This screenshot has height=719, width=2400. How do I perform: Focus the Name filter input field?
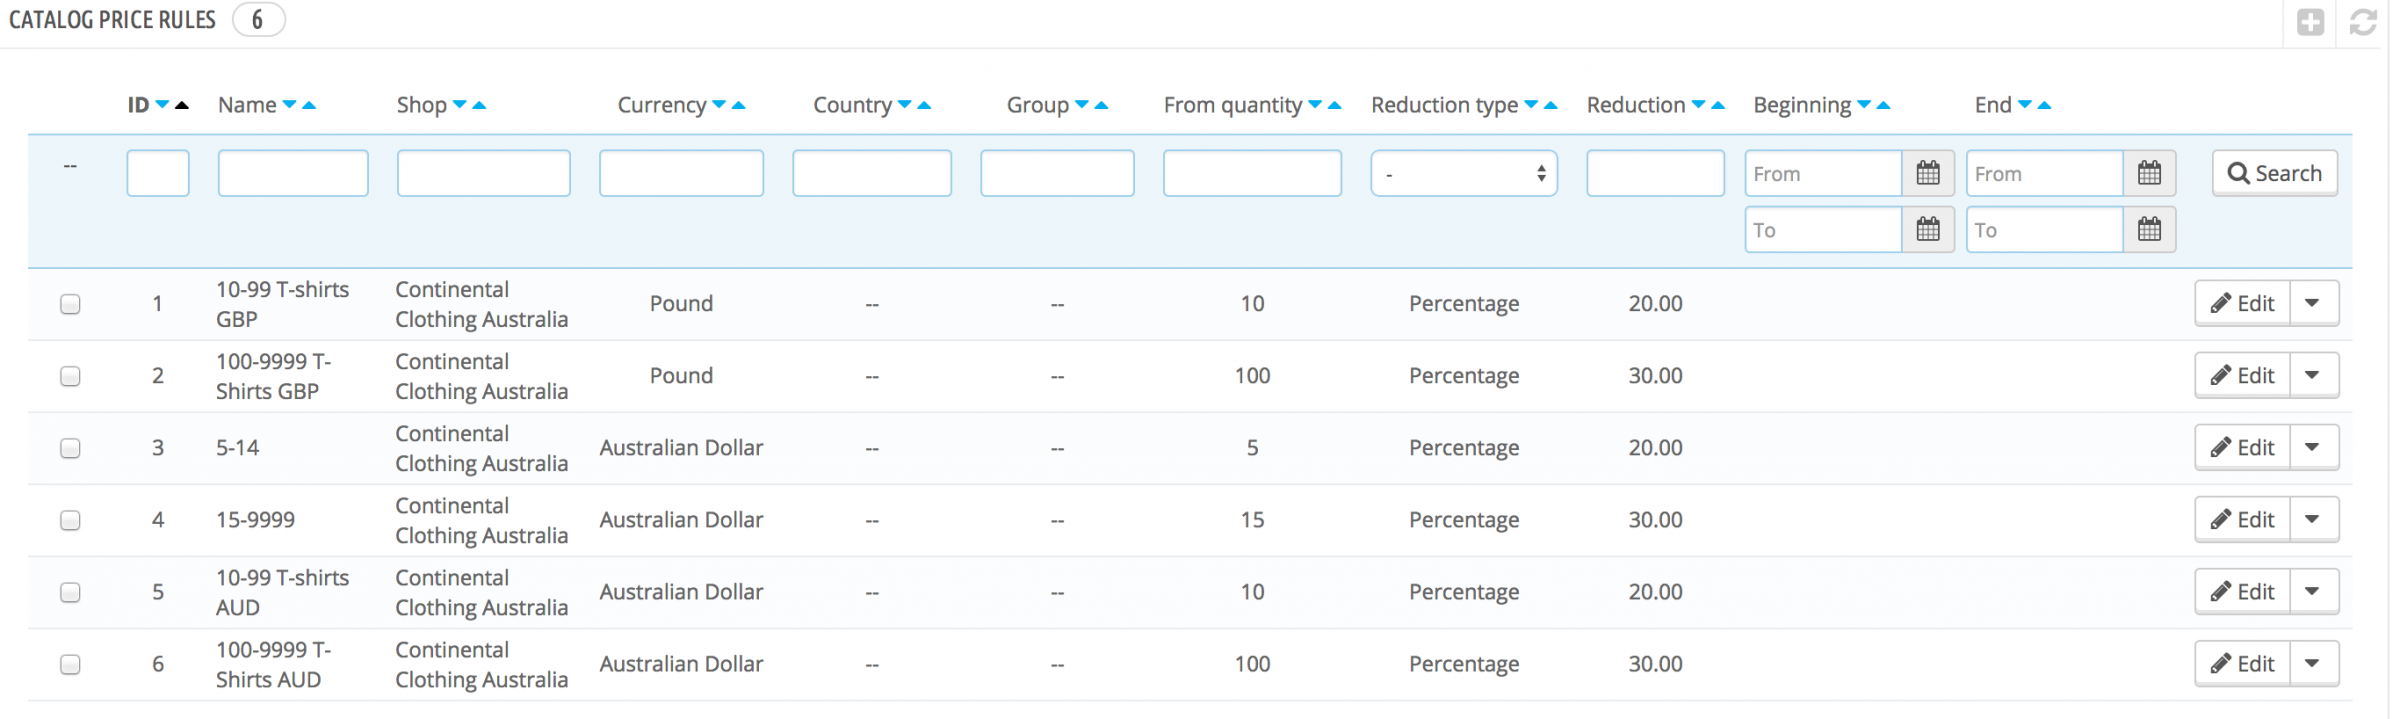(x=293, y=173)
